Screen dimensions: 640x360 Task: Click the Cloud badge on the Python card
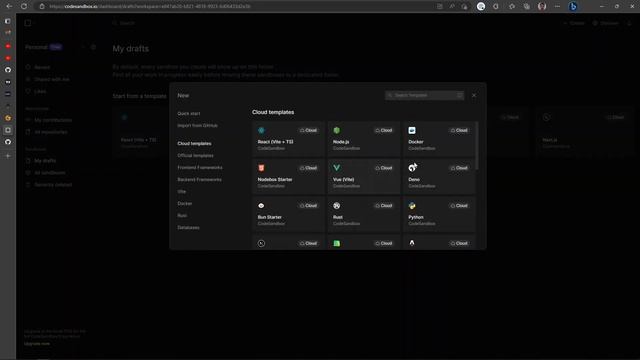[x=459, y=206]
